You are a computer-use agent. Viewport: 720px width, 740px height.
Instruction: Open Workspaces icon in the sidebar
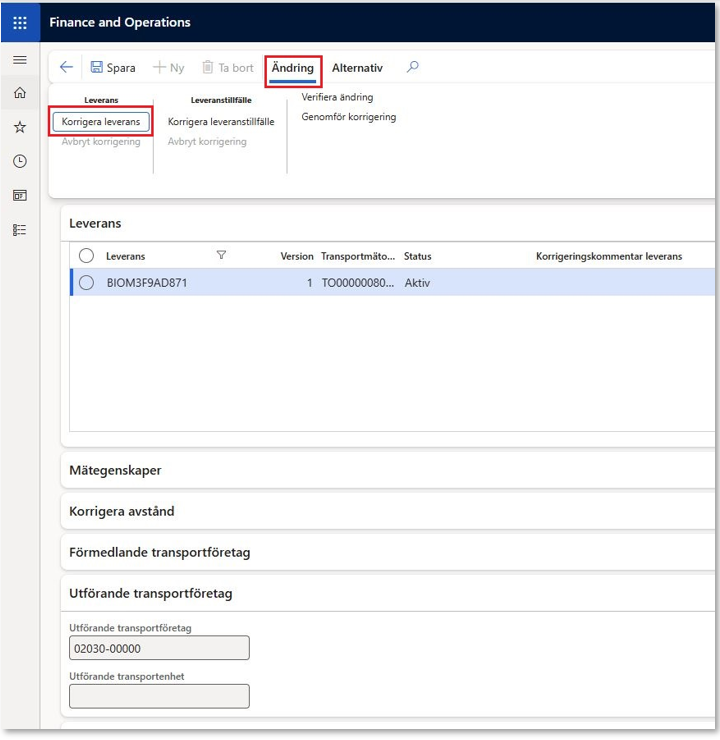tap(19, 195)
